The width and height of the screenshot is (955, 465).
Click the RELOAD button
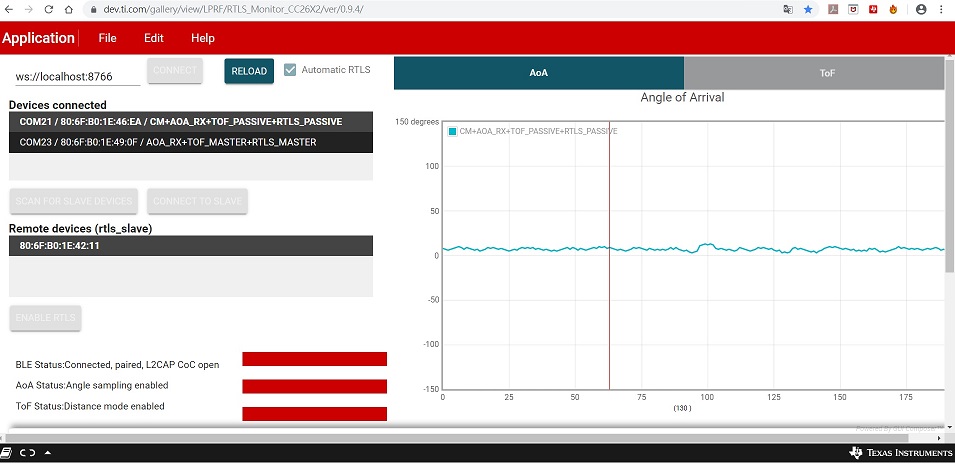[x=249, y=71]
